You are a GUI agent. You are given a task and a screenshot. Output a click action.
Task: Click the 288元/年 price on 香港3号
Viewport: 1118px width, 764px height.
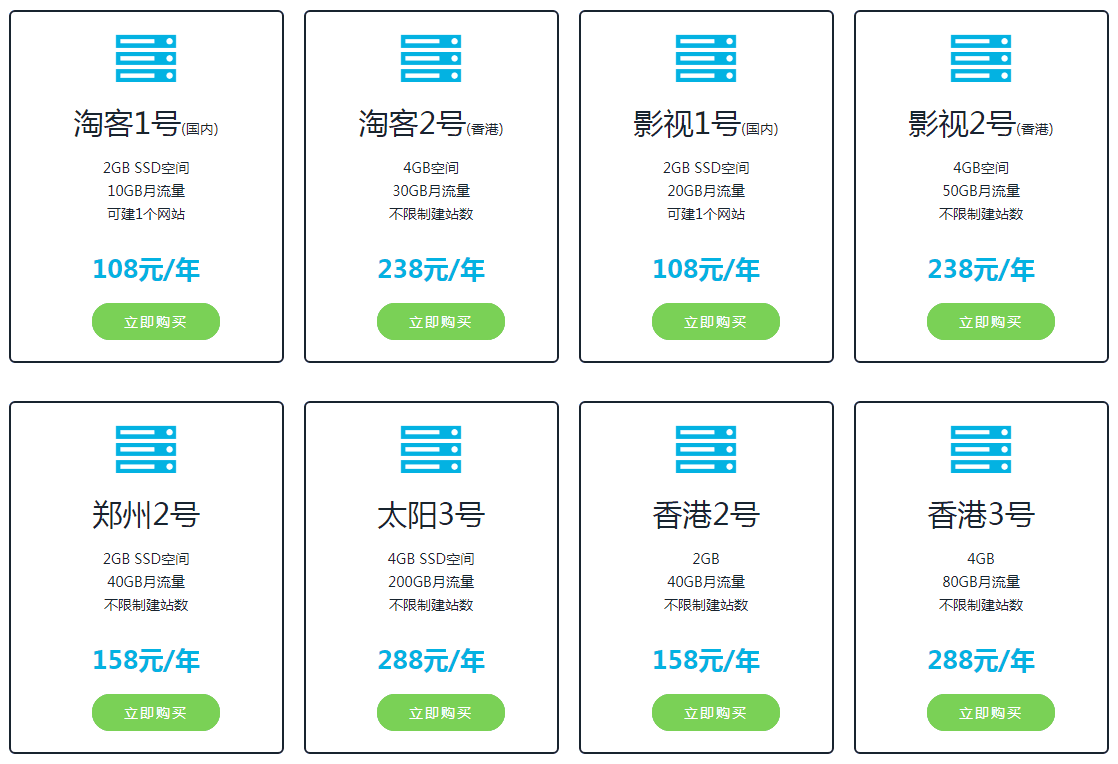(981, 661)
